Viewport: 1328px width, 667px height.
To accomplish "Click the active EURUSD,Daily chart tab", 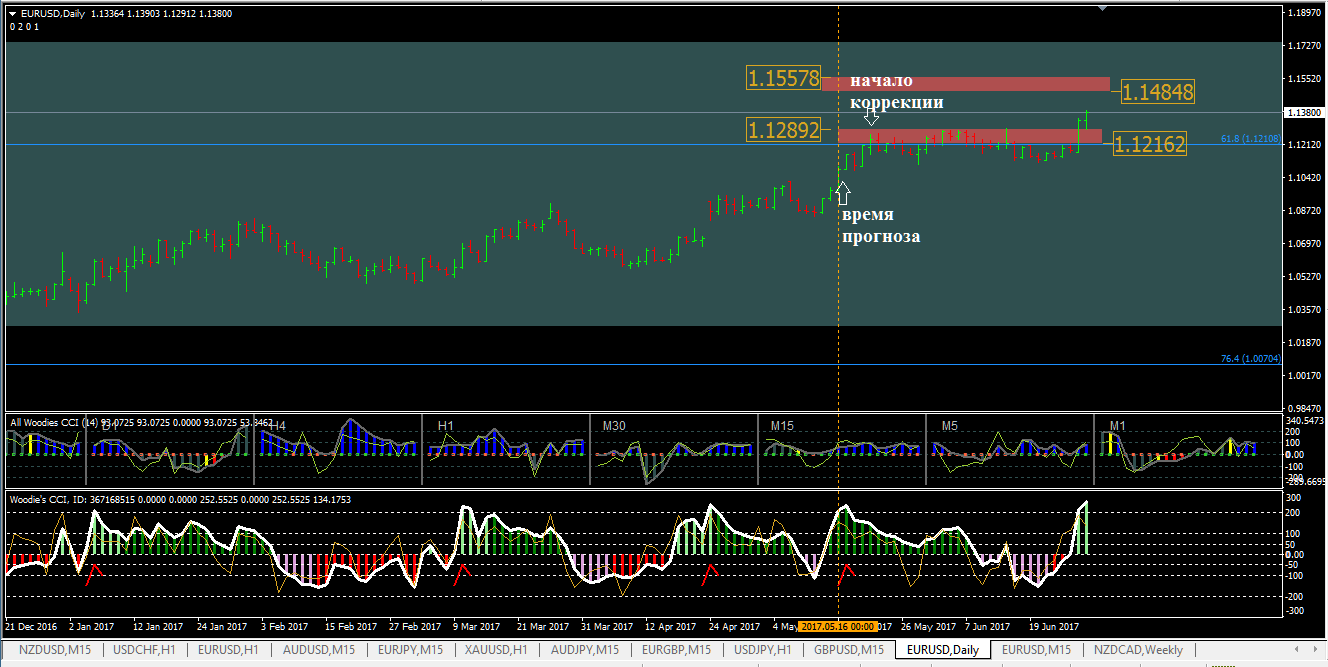I will click(x=941, y=650).
